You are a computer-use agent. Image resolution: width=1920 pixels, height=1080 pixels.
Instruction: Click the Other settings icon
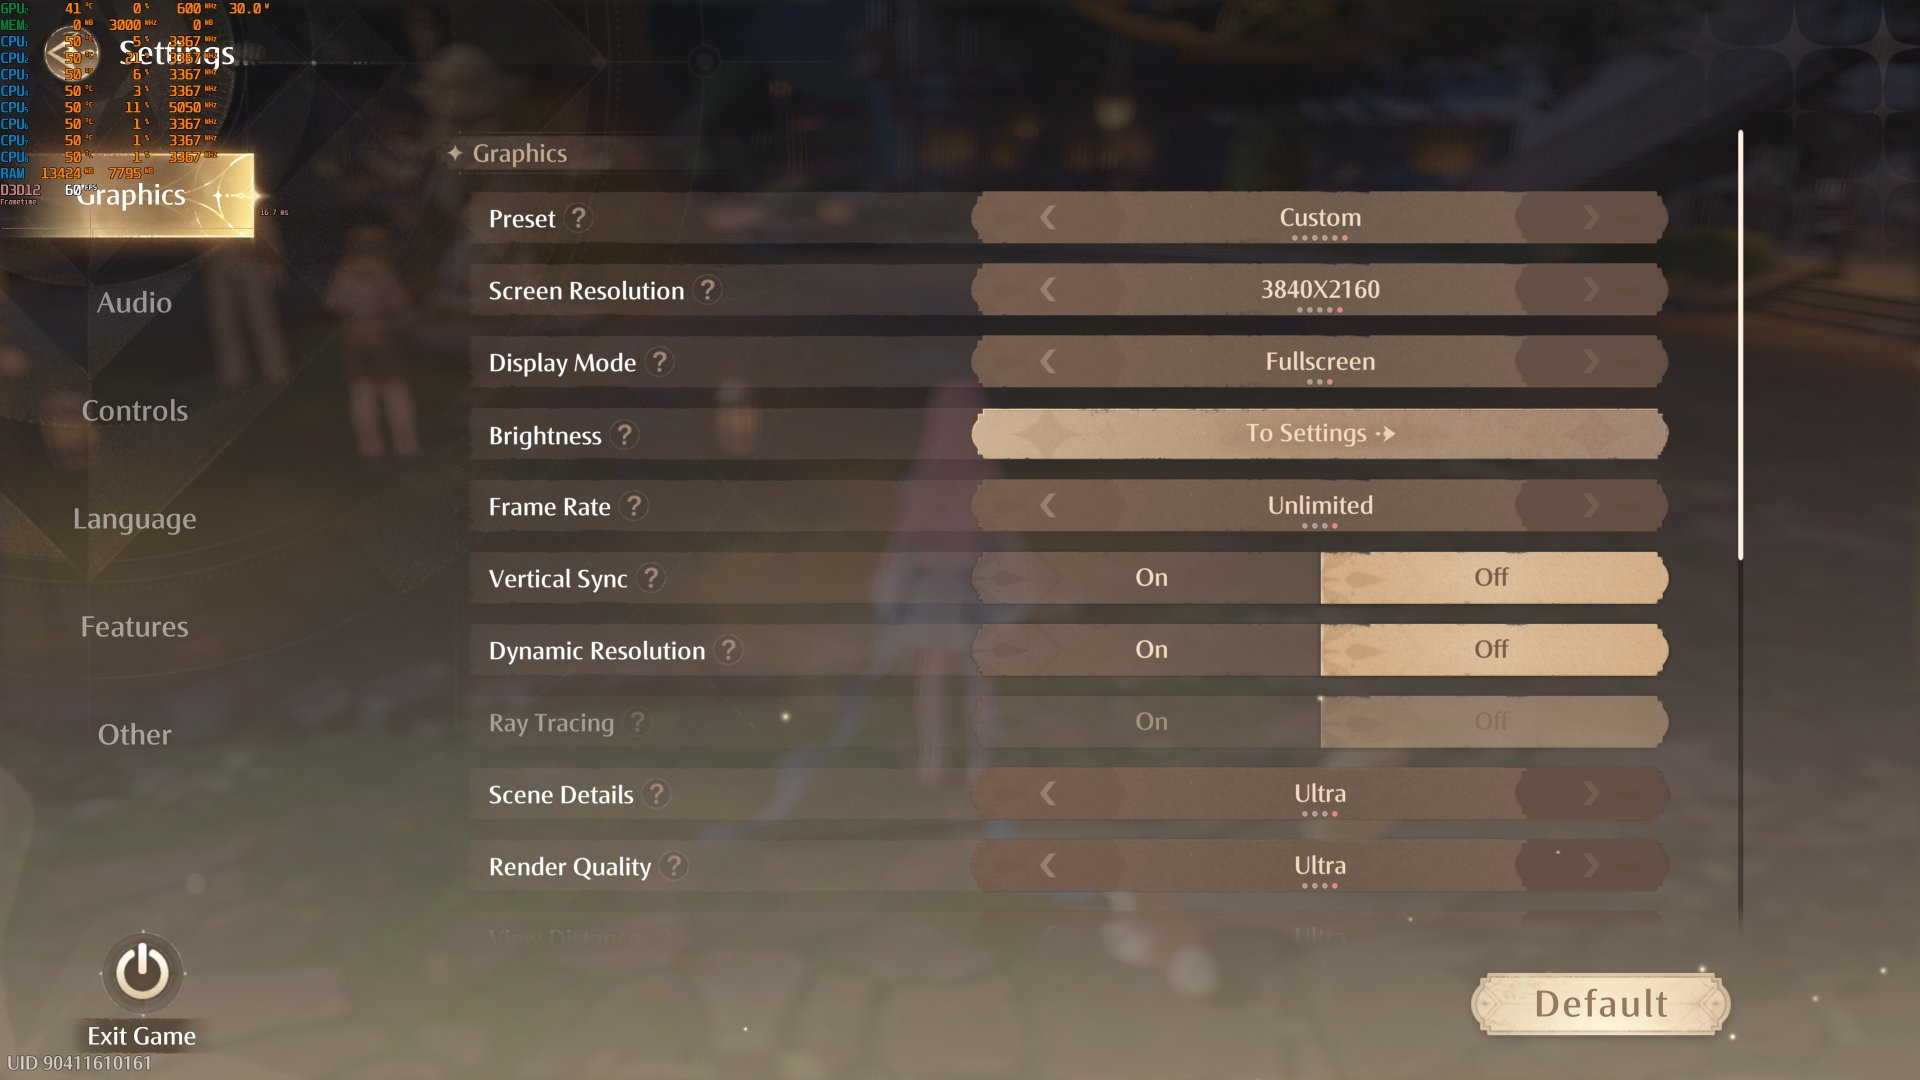click(x=135, y=735)
